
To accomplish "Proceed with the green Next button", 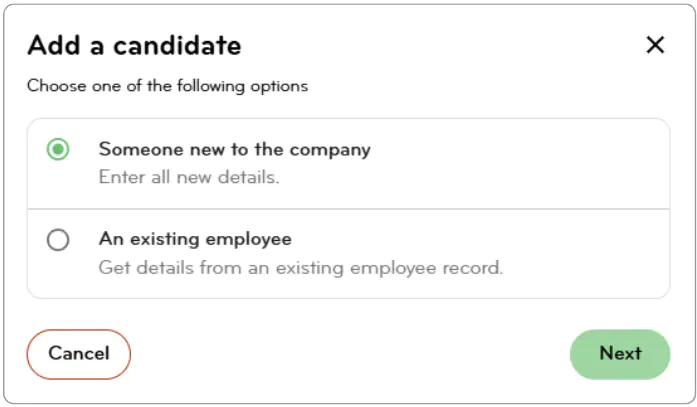I will coord(620,353).
